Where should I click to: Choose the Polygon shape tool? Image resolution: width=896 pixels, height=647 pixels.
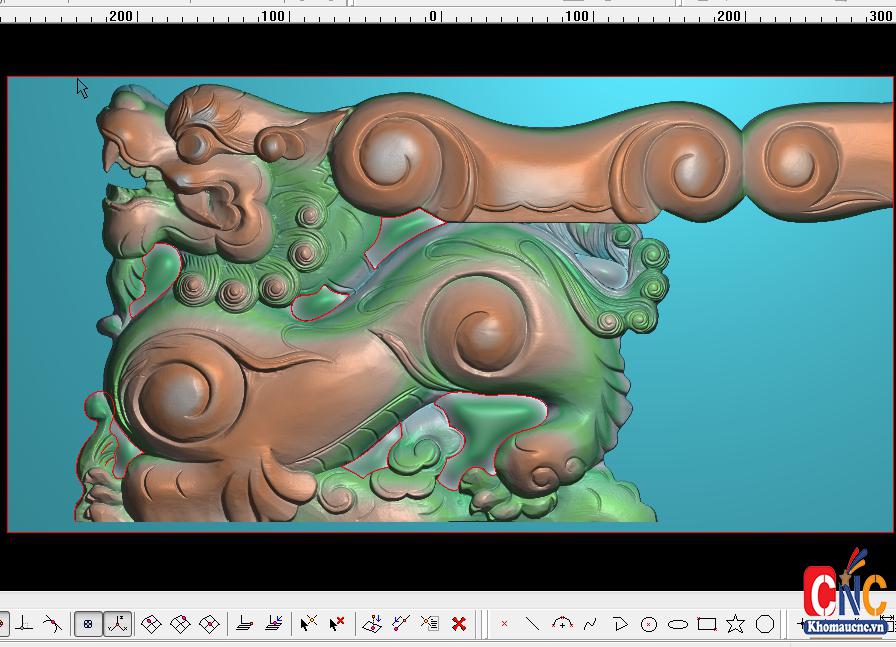[765, 624]
